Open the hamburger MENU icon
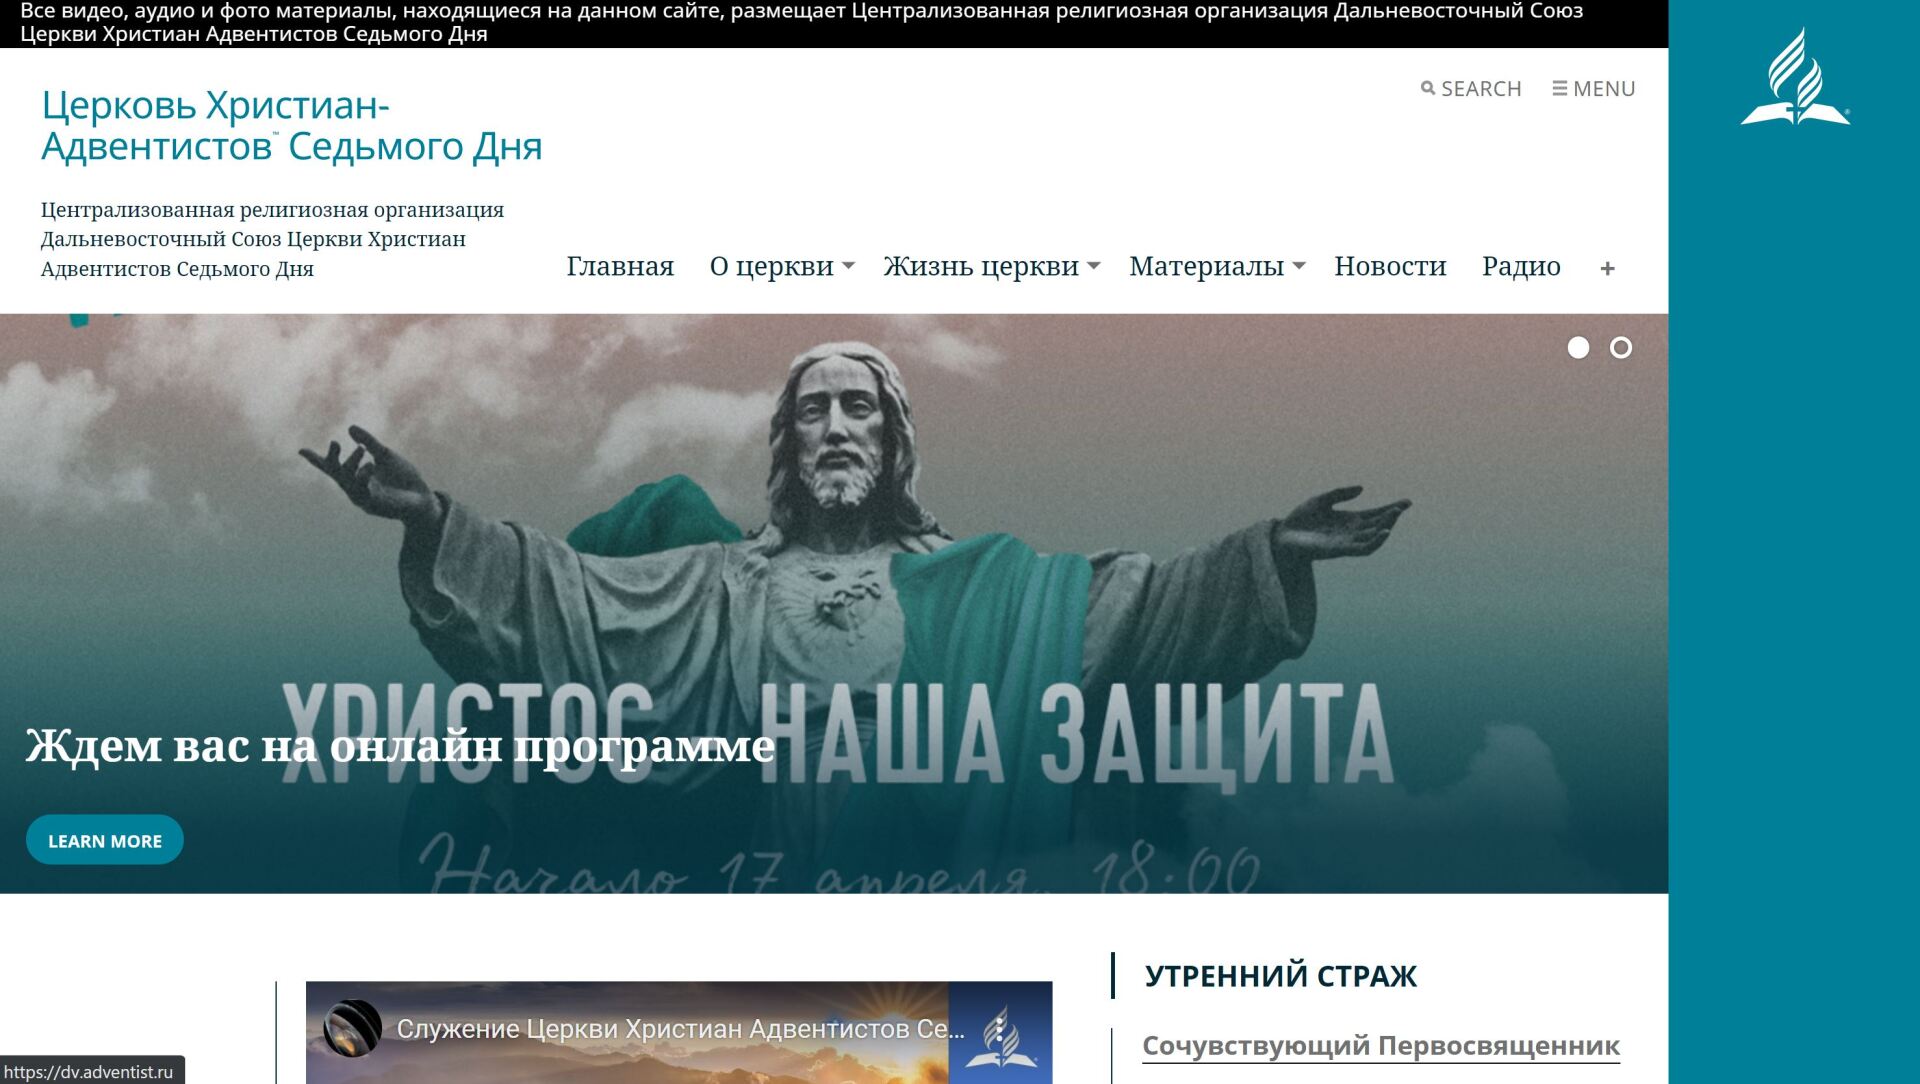Screen dimensions: 1920x1084 pyautogui.click(x=1559, y=88)
